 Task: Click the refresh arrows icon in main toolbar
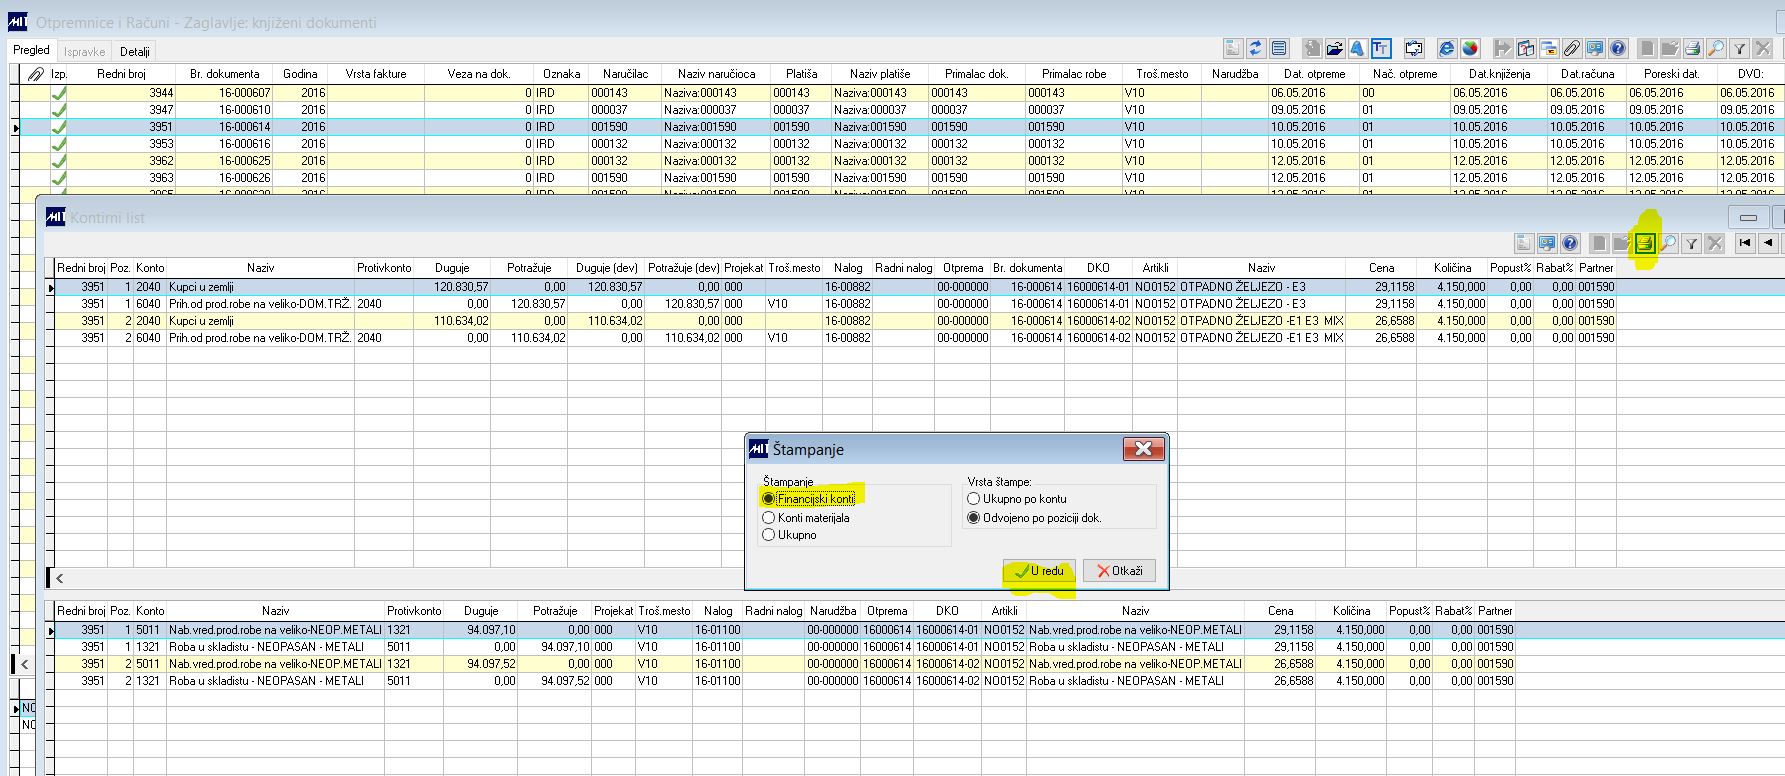(x=1256, y=48)
